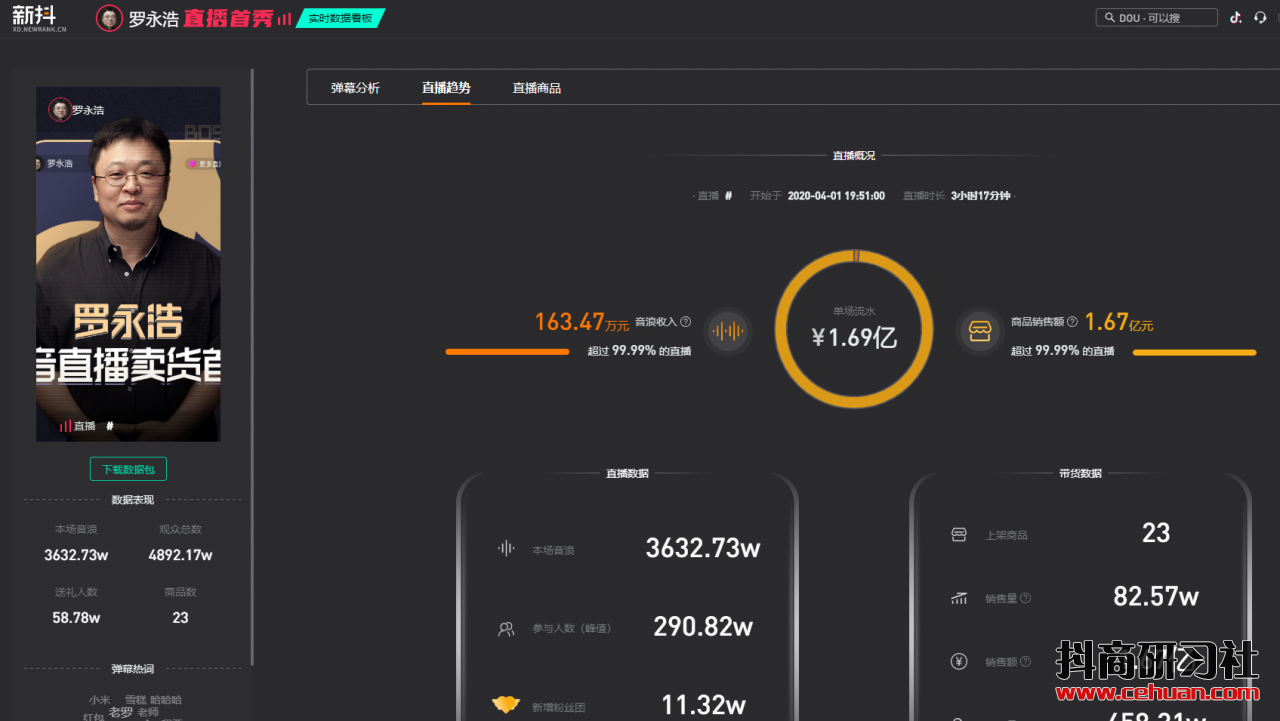This screenshot has width=1280, height=721.
Task: Click the 罗永浩 avatar in the header
Action: tap(109, 18)
